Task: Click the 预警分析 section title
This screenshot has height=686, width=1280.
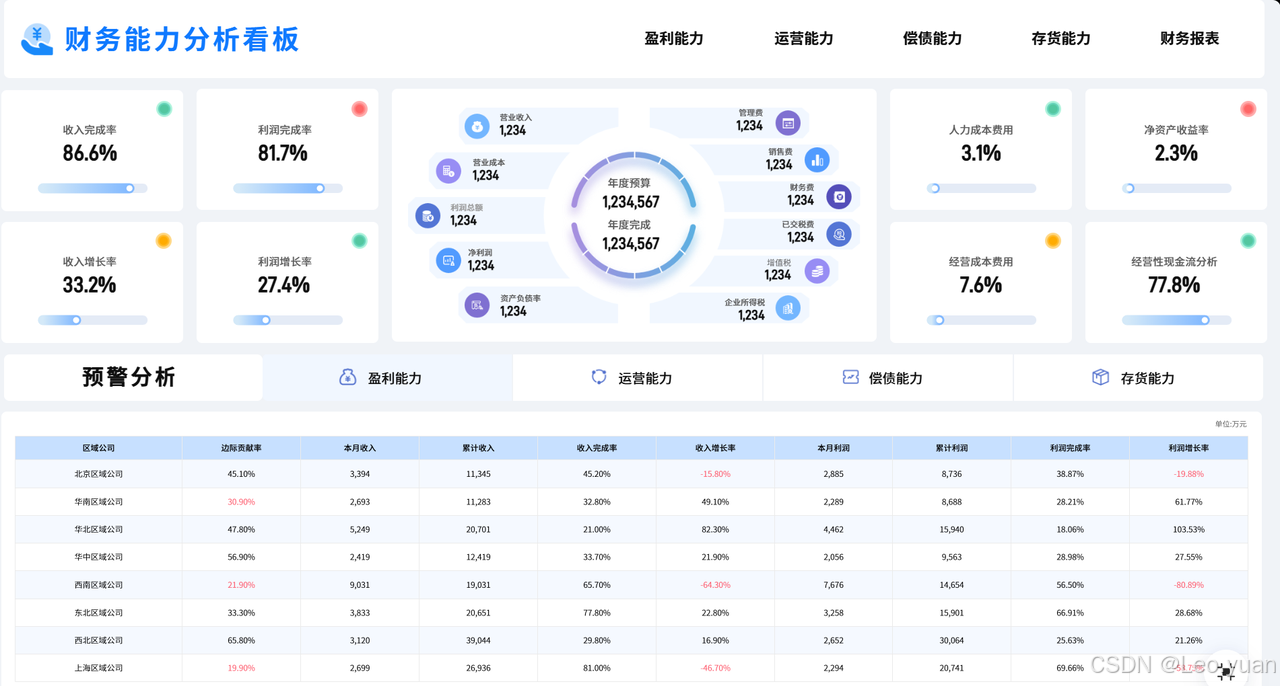Action: click(x=129, y=377)
